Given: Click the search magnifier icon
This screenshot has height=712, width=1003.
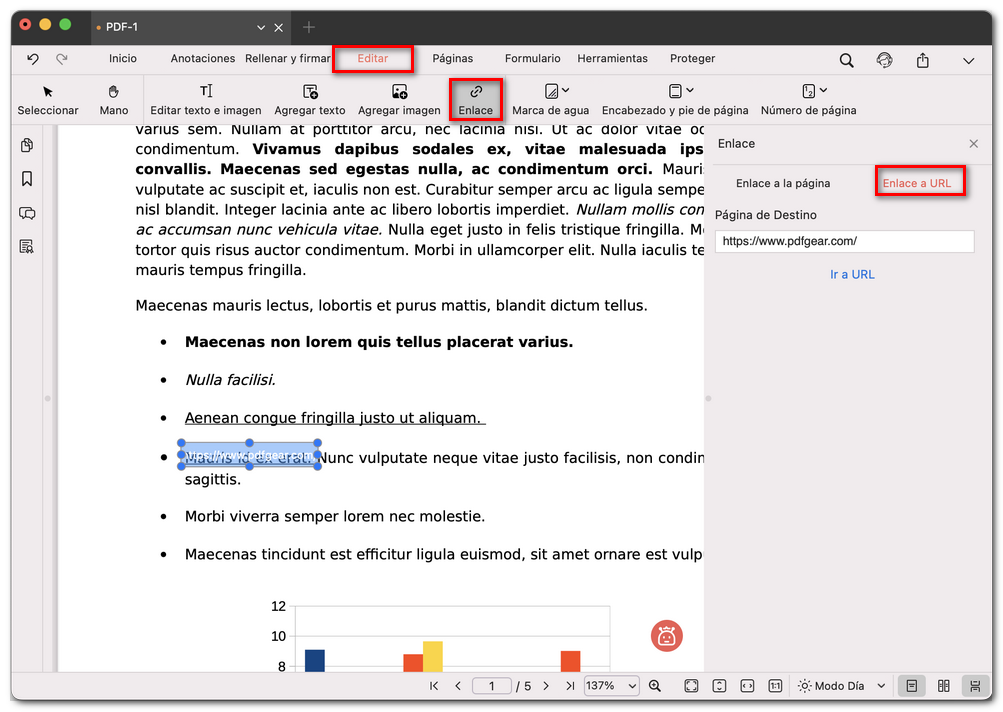Looking at the screenshot, I should 846,60.
